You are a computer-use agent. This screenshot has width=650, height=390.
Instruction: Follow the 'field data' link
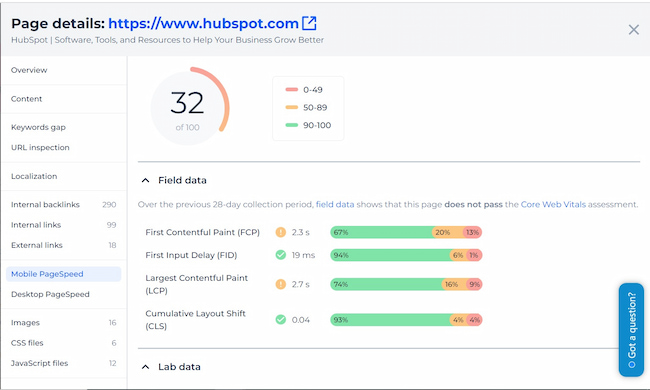335,204
